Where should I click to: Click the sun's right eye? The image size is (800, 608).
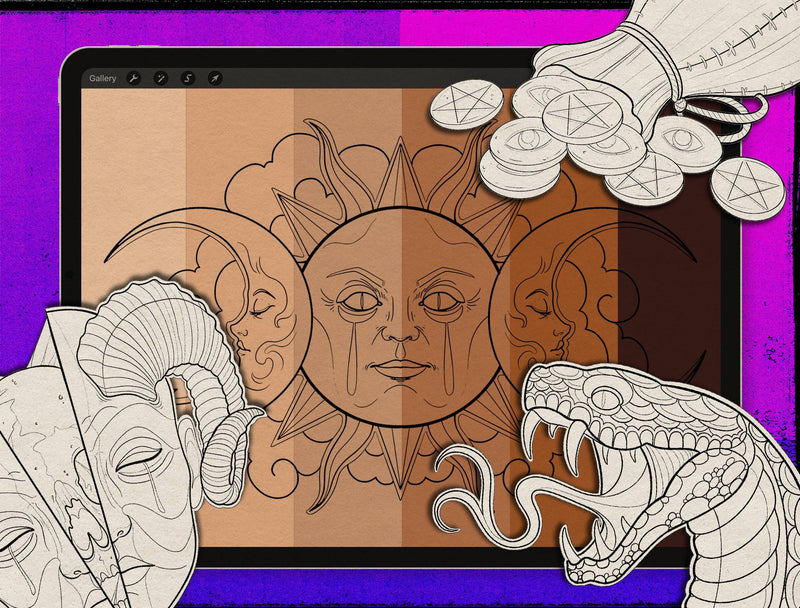(x=440, y=299)
